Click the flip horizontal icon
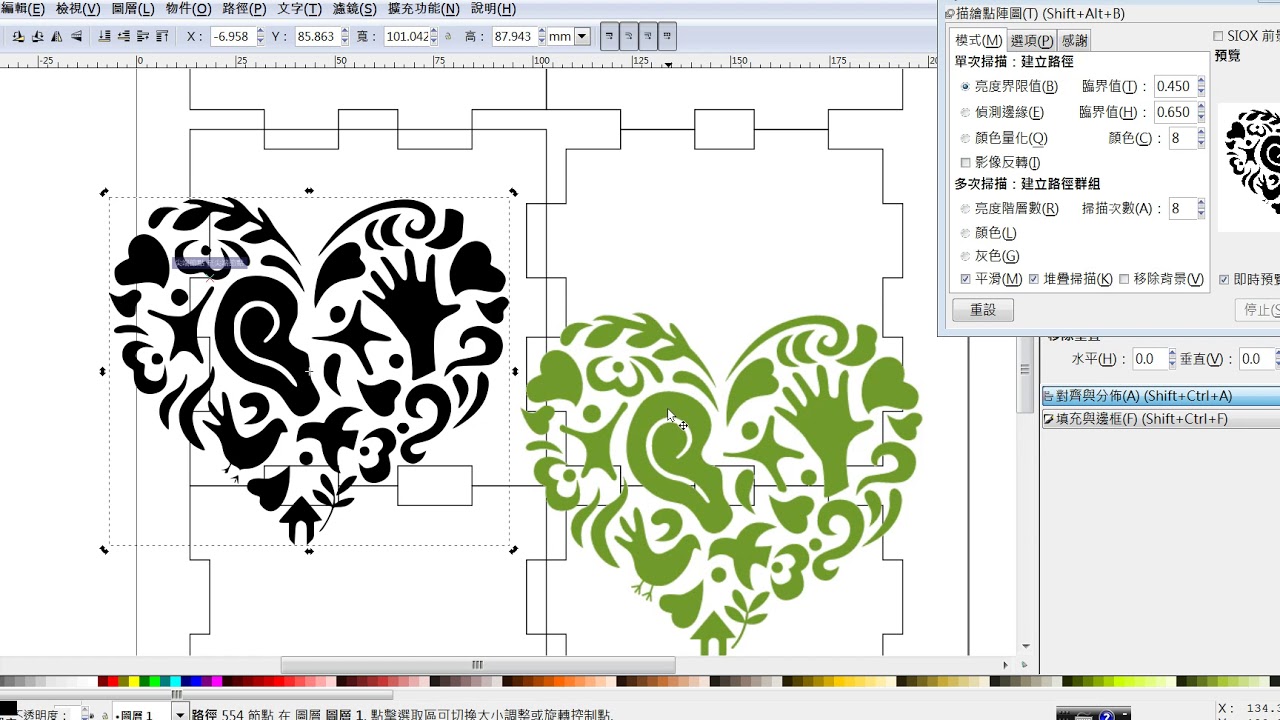 pos(55,37)
